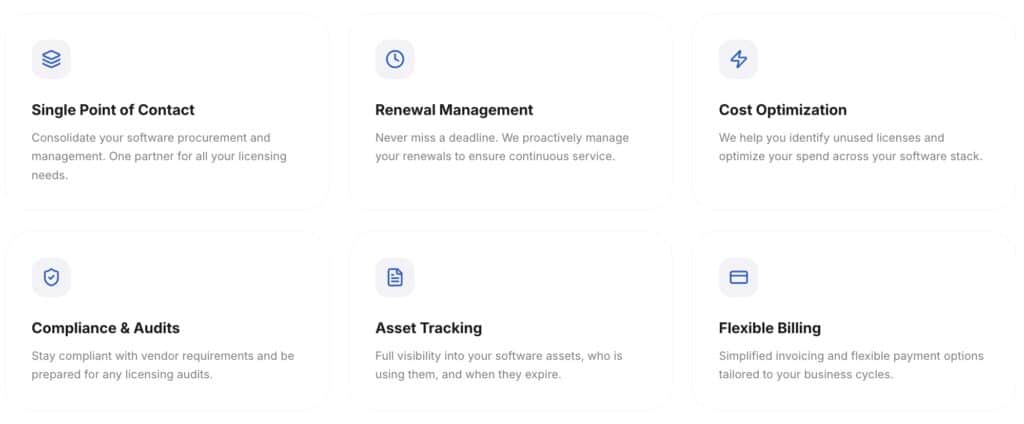Select the Renewal Management heading

click(454, 110)
